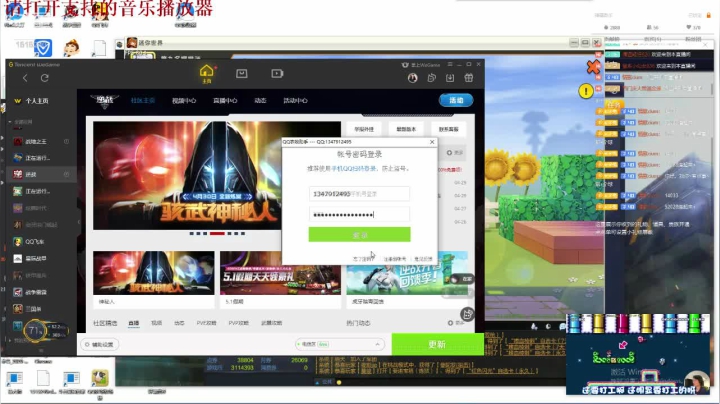Viewport: 720px width, 404px height.
Task: Open the server region dropdown
Action: (339, 344)
